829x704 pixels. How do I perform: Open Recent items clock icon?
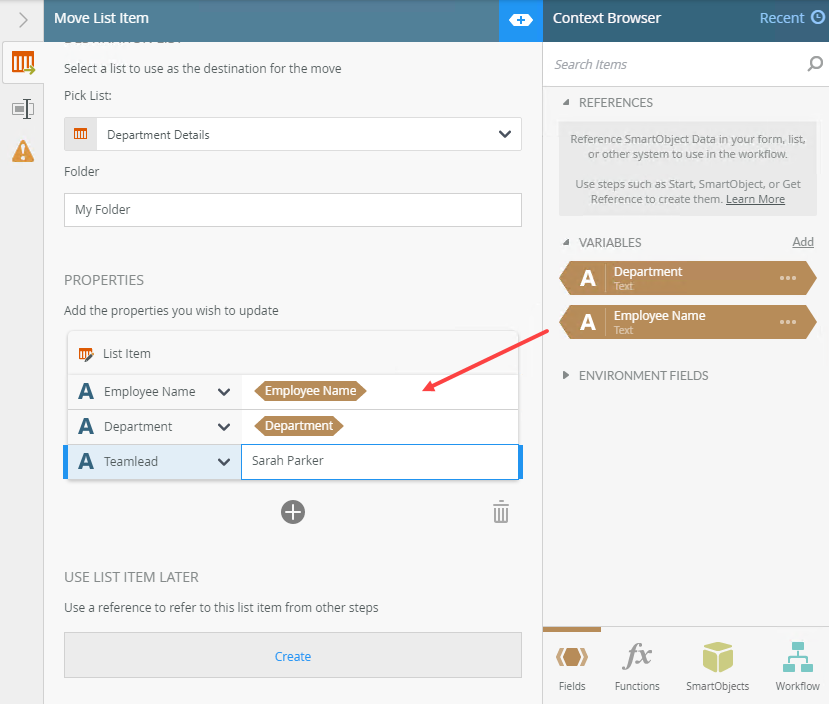tap(818, 18)
